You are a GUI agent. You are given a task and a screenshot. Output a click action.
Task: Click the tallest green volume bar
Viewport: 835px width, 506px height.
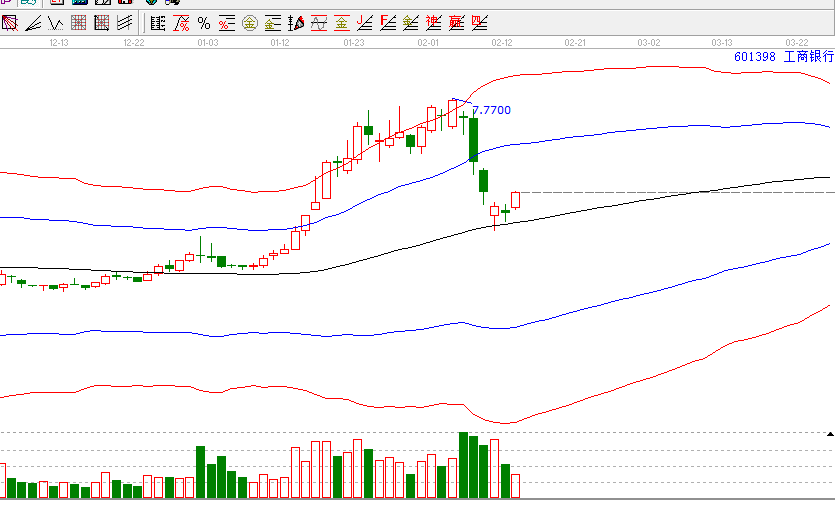463,465
